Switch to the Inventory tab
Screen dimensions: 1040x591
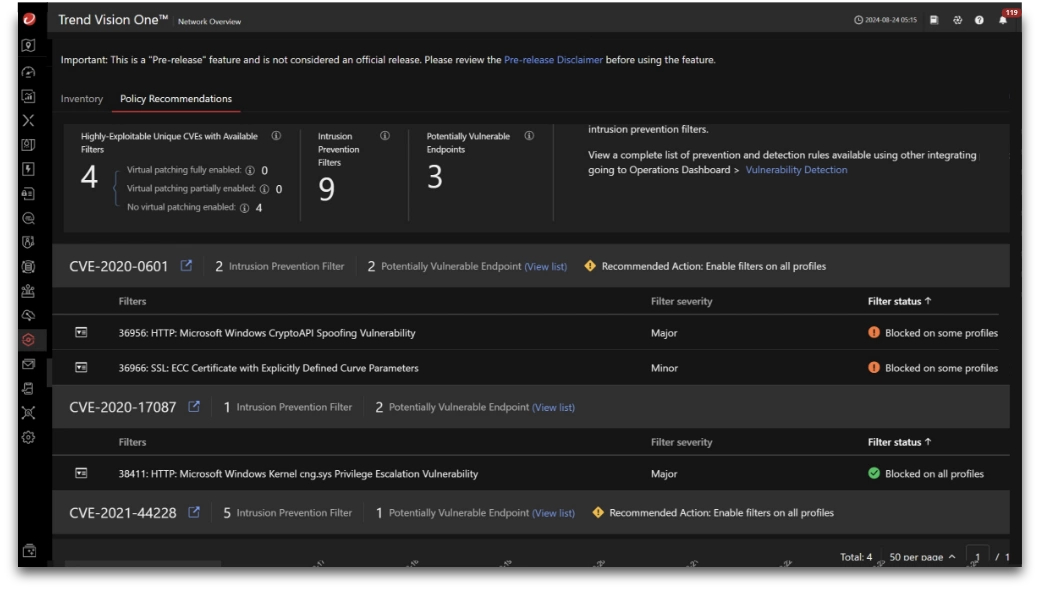pyautogui.click(x=82, y=99)
